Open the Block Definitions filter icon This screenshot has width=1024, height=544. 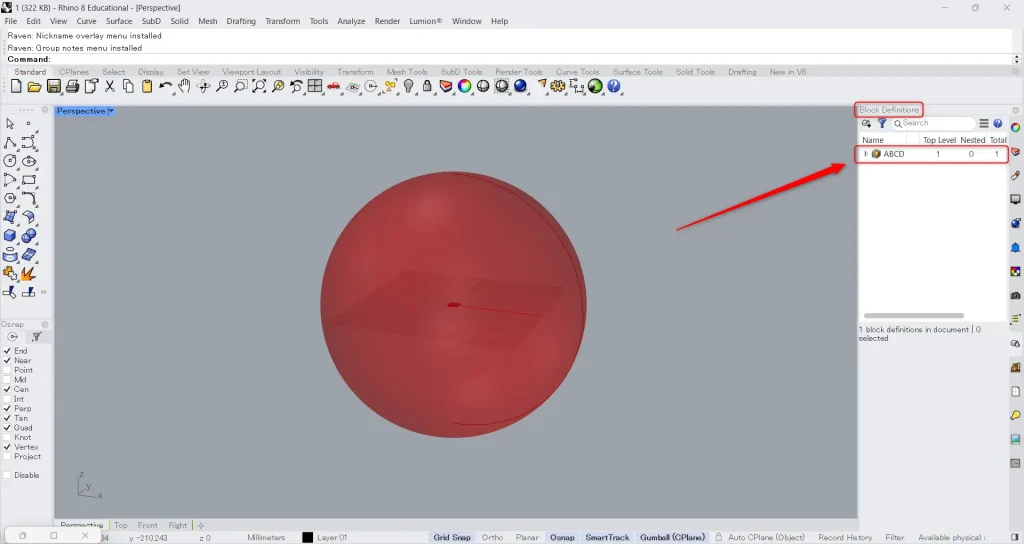[x=882, y=124]
